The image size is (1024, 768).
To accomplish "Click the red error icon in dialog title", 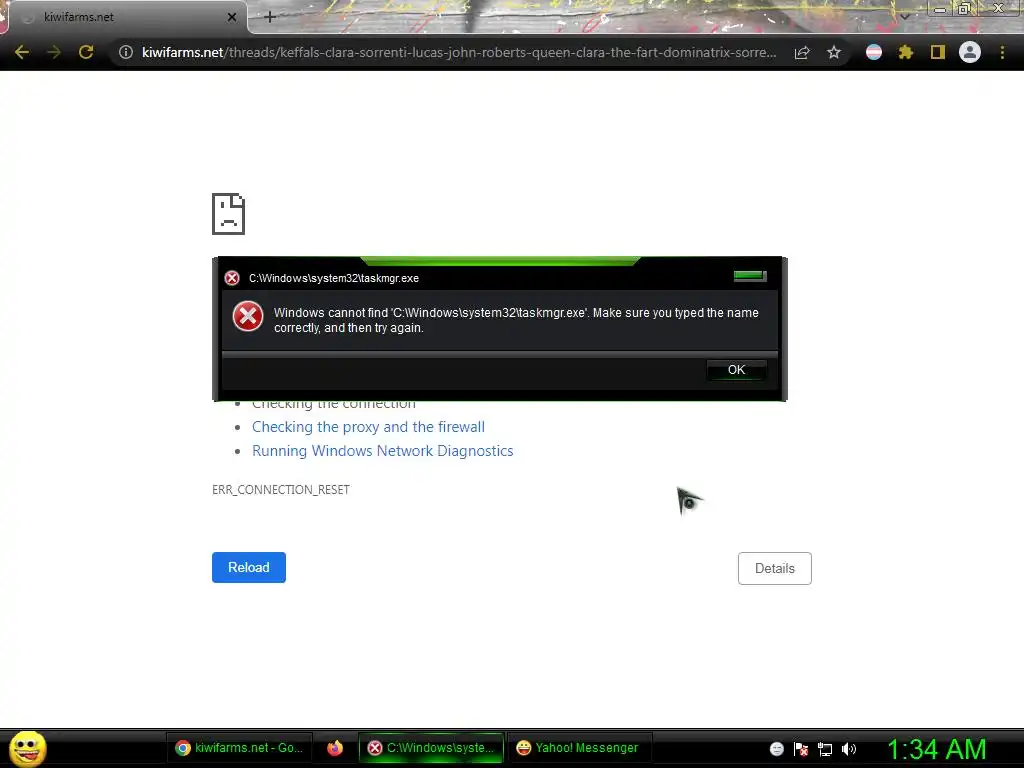I will (x=232, y=278).
